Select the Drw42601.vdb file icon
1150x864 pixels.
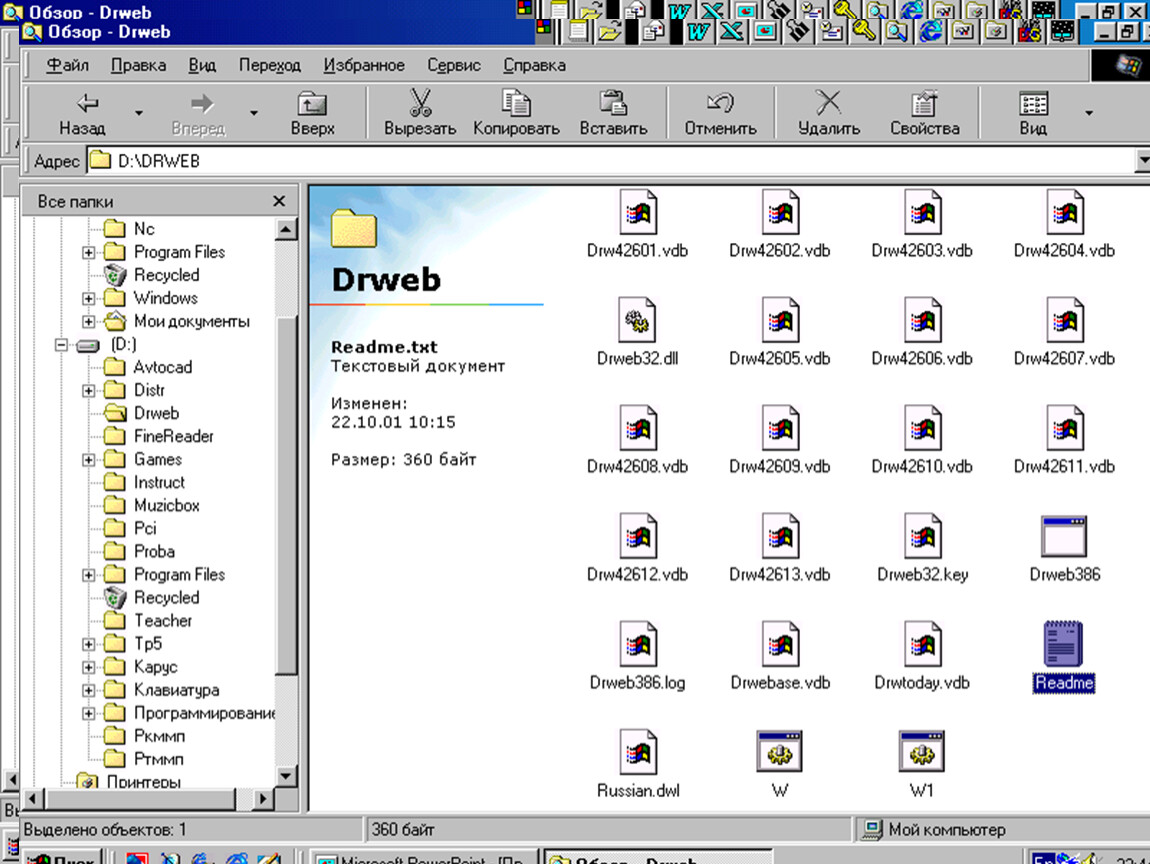pyautogui.click(x=637, y=213)
